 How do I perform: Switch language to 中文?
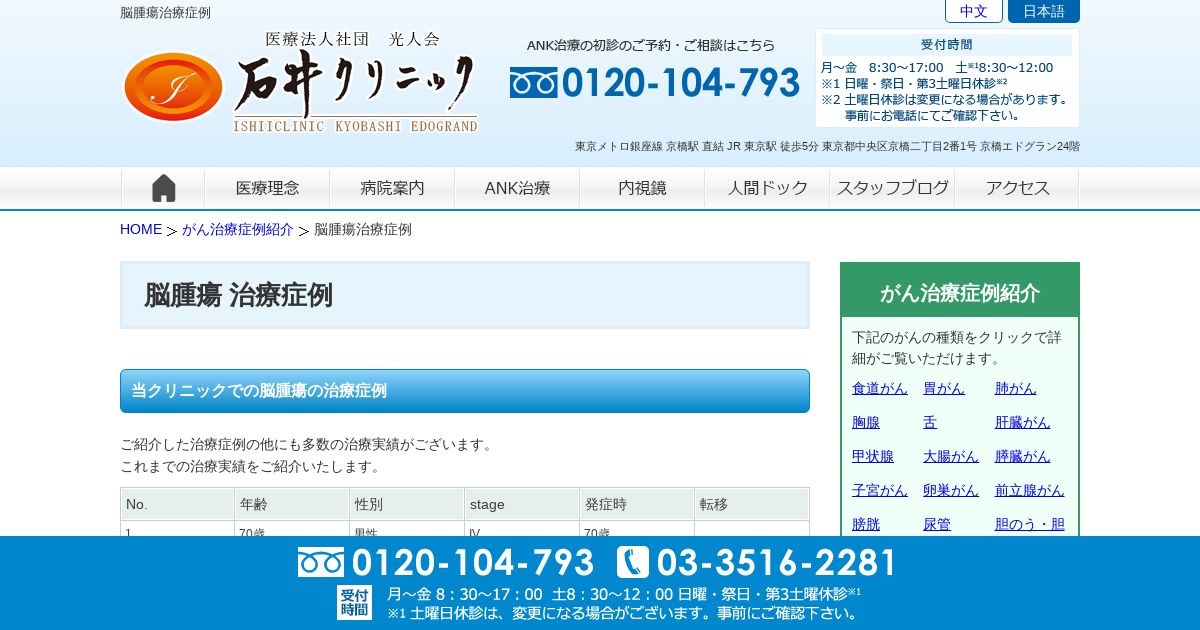pyautogui.click(x=974, y=11)
